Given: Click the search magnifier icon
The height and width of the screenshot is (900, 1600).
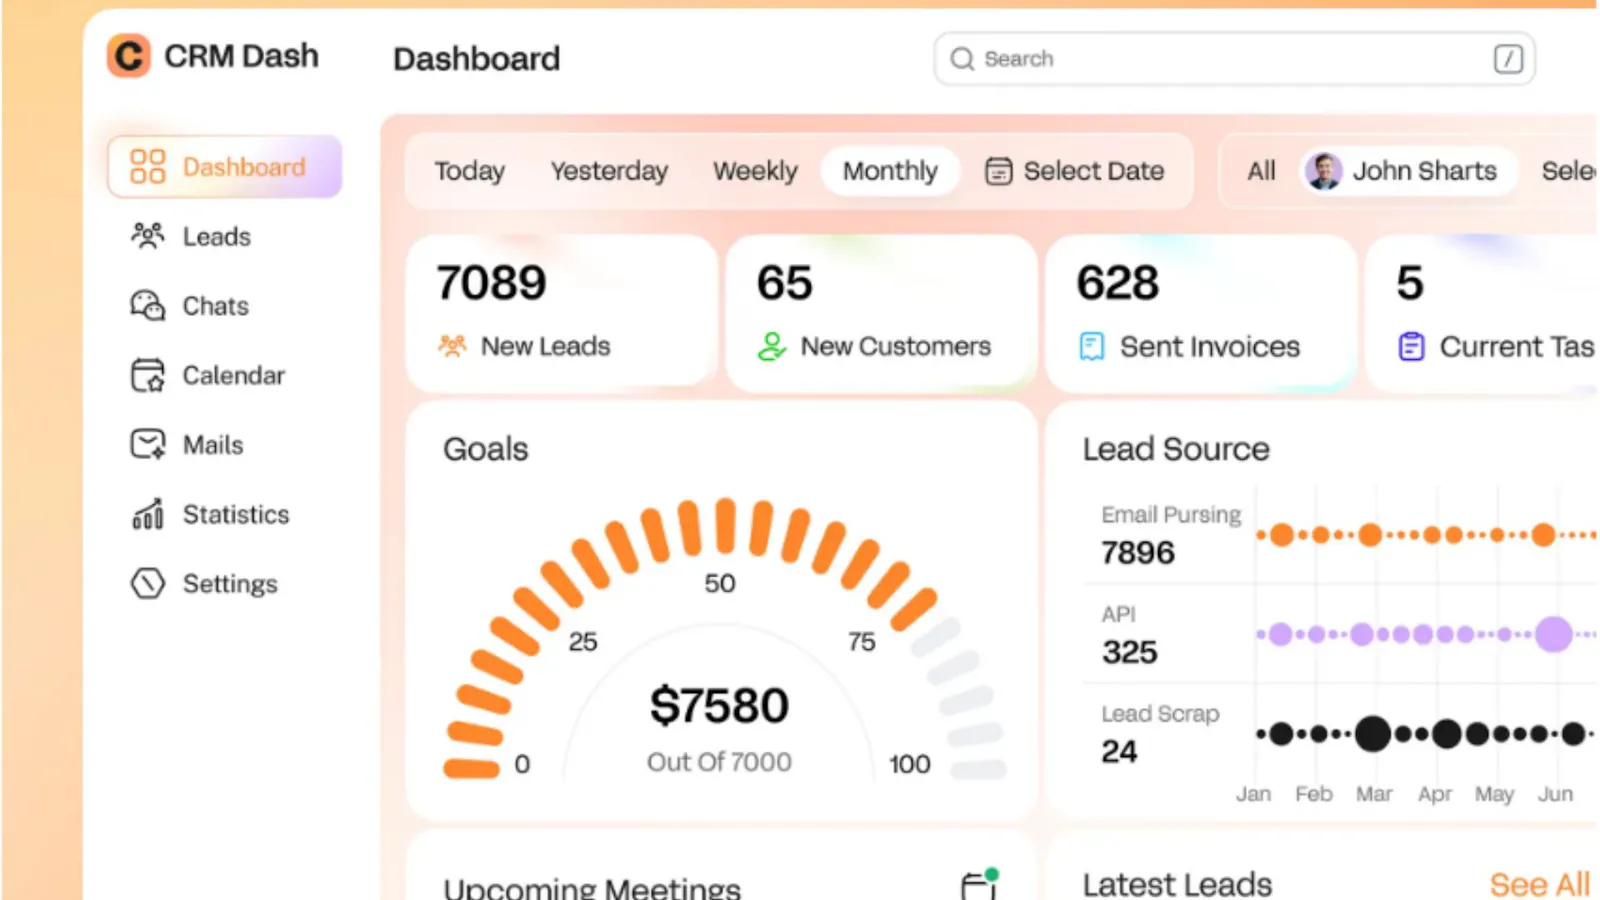Looking at the screenshot, I should point(962,59).
